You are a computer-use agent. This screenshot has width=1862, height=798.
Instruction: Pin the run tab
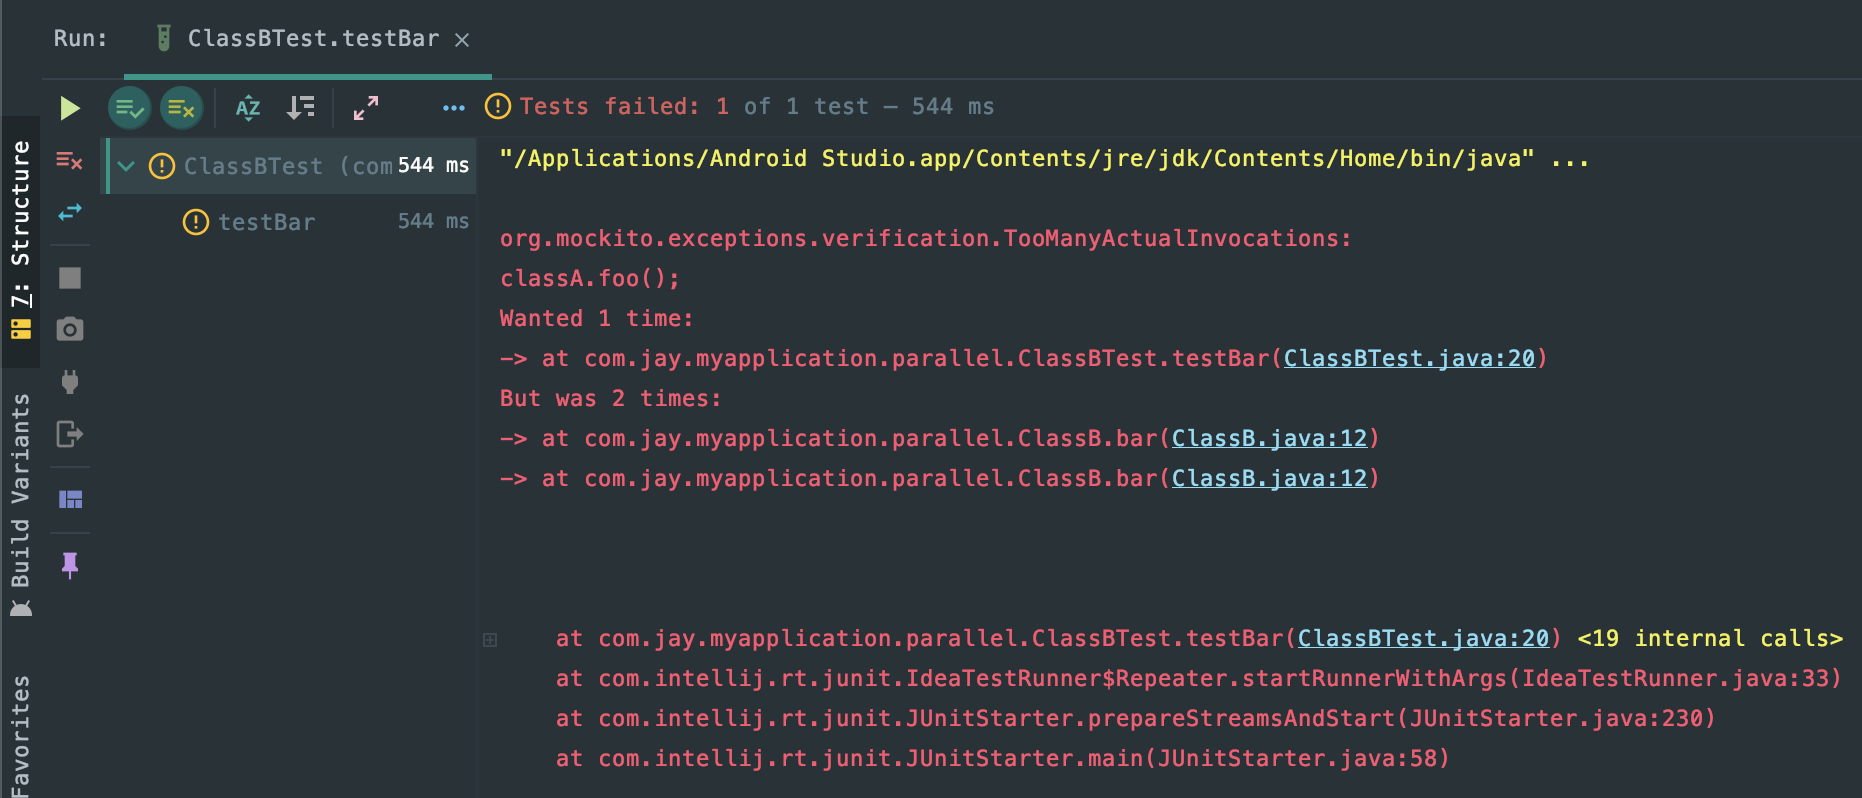tap(69, 565)
